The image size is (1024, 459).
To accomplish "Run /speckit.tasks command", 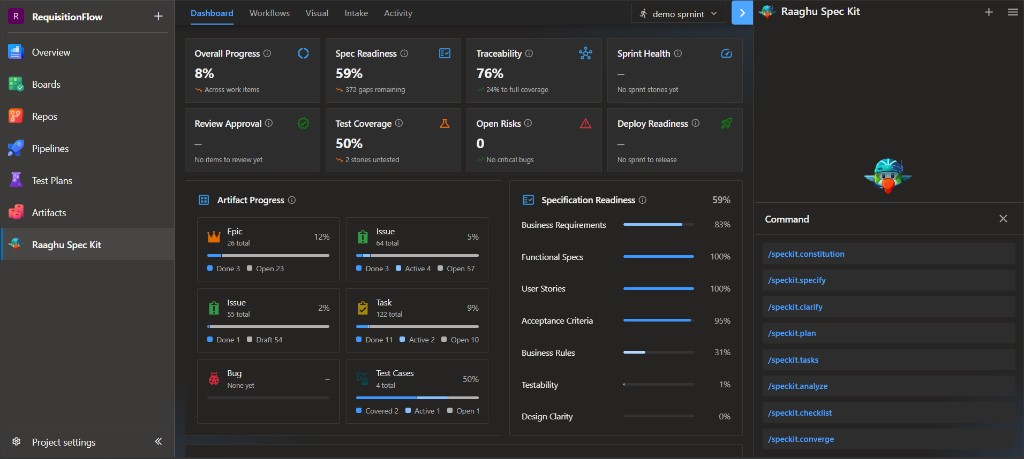I will tap(888, 360).
